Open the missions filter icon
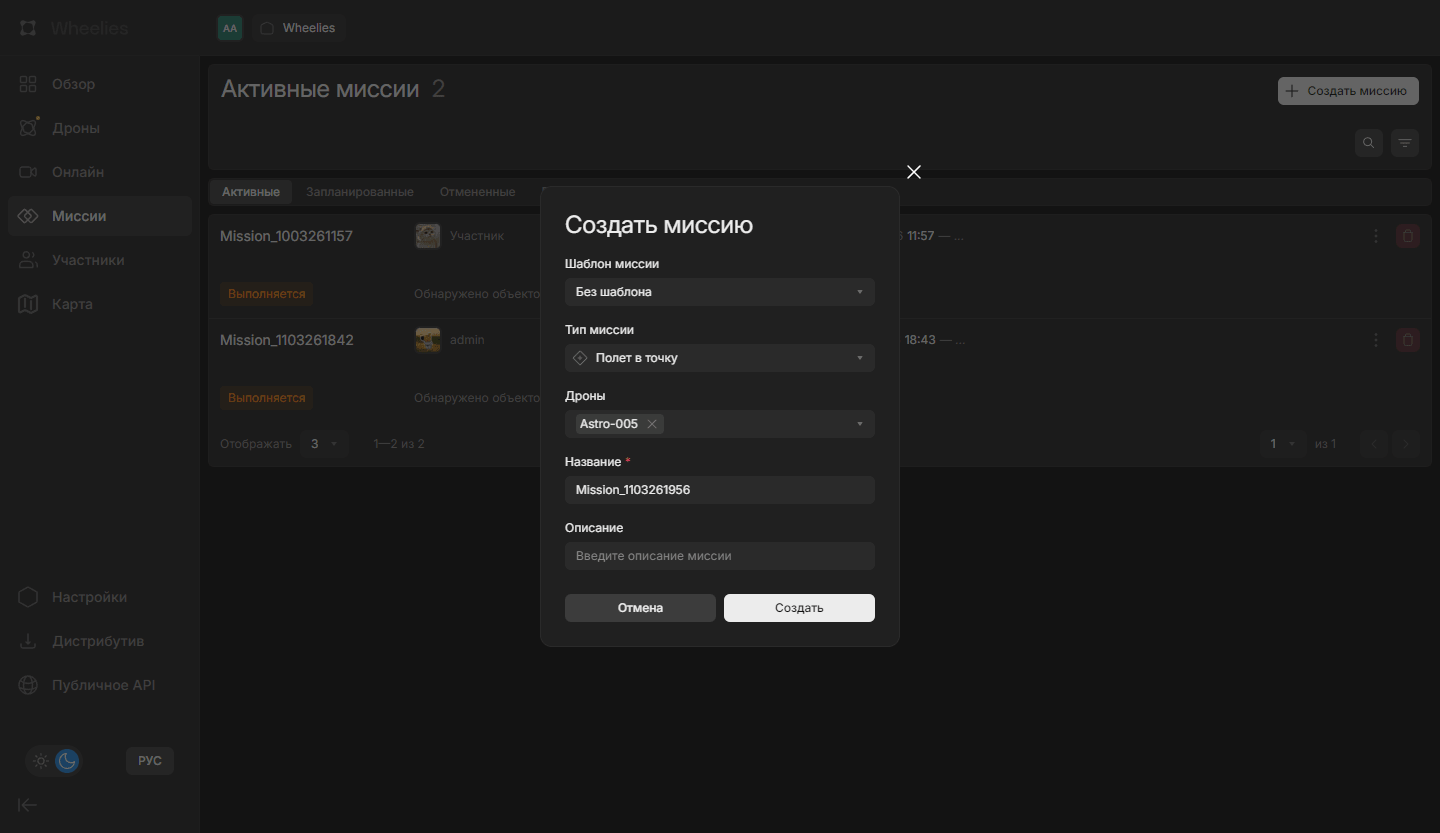The width and height of the screenshot is (1440, 833). click(1405, 143)
